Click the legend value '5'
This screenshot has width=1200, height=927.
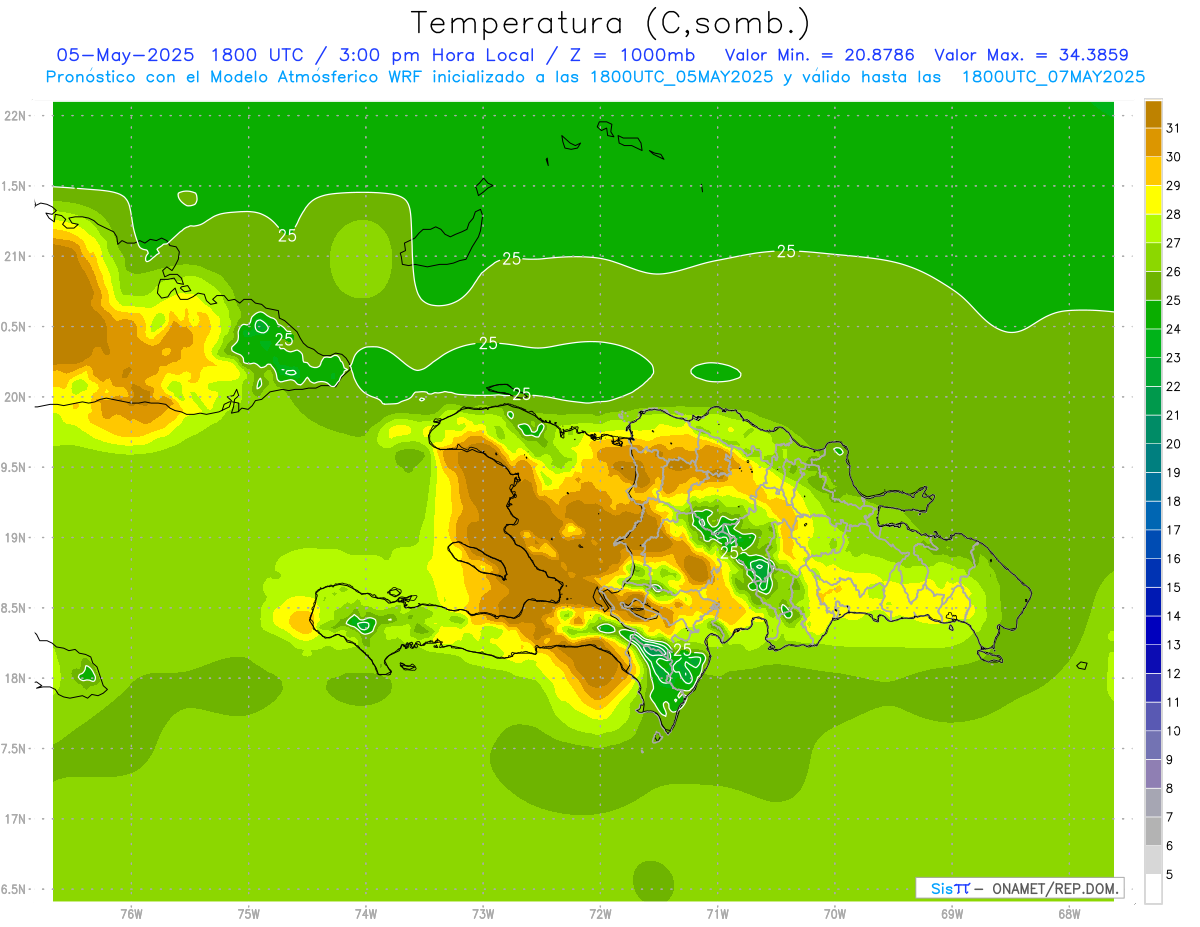click(1170, 875)
